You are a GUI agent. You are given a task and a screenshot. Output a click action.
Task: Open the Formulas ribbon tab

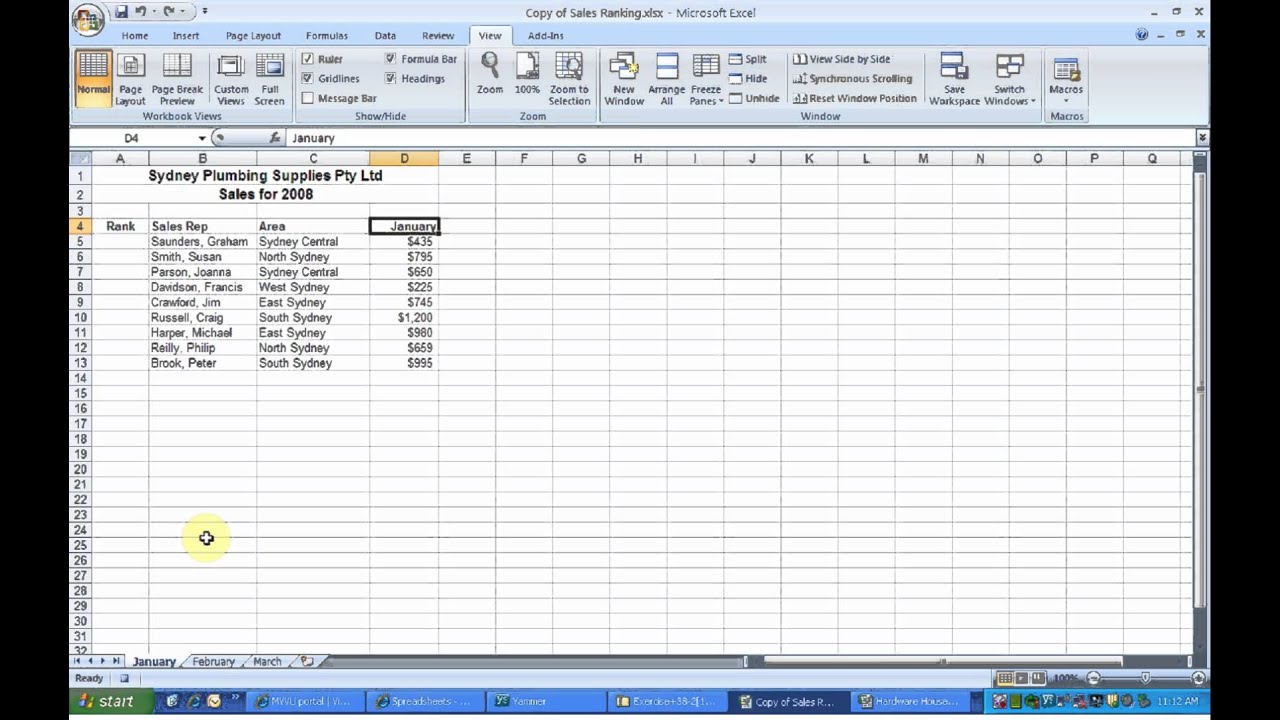click(327, 35)
